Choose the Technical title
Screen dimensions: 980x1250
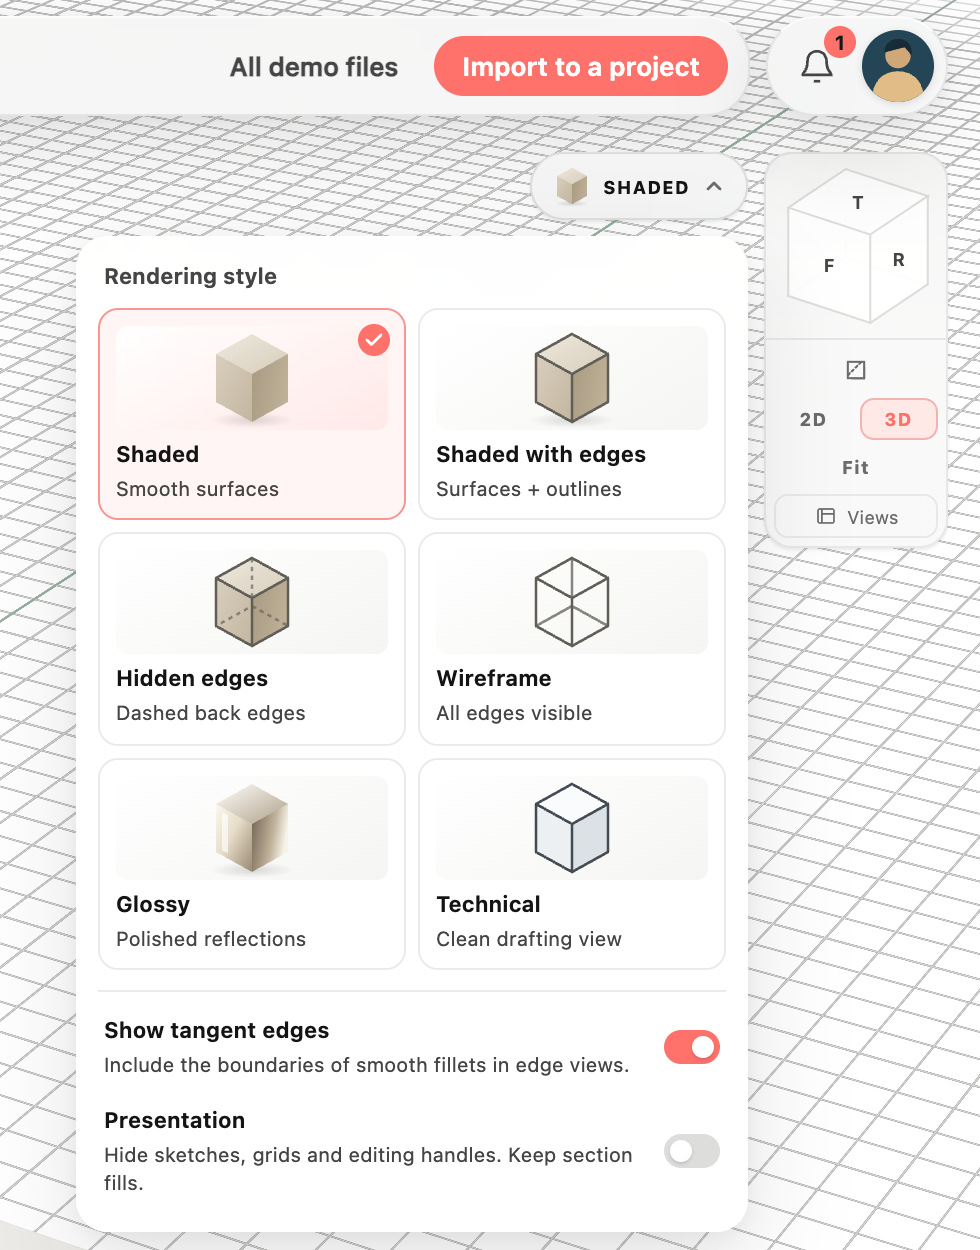(x=488, y=904)
